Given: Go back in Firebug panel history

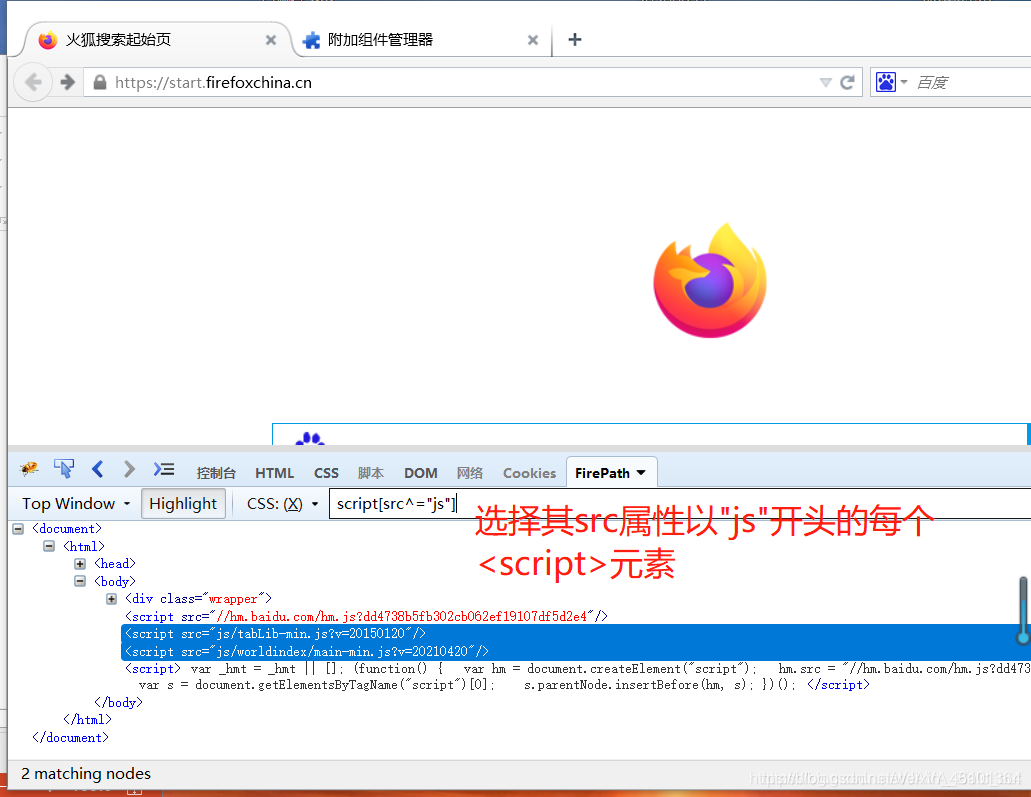Looking at the screenshot, I should click(98, 469).
